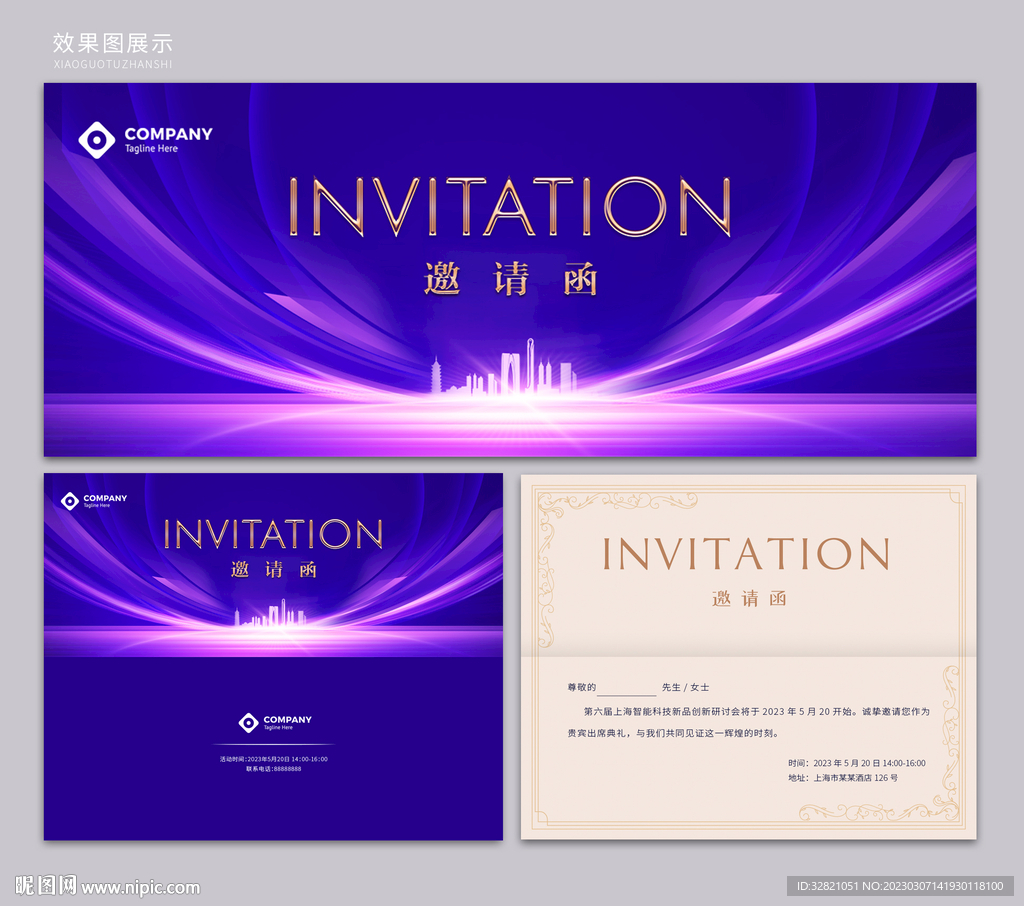Viewport: 1024px width, 906px height.
Task: Open the www.nipic.com link
Action: [141, 887]
